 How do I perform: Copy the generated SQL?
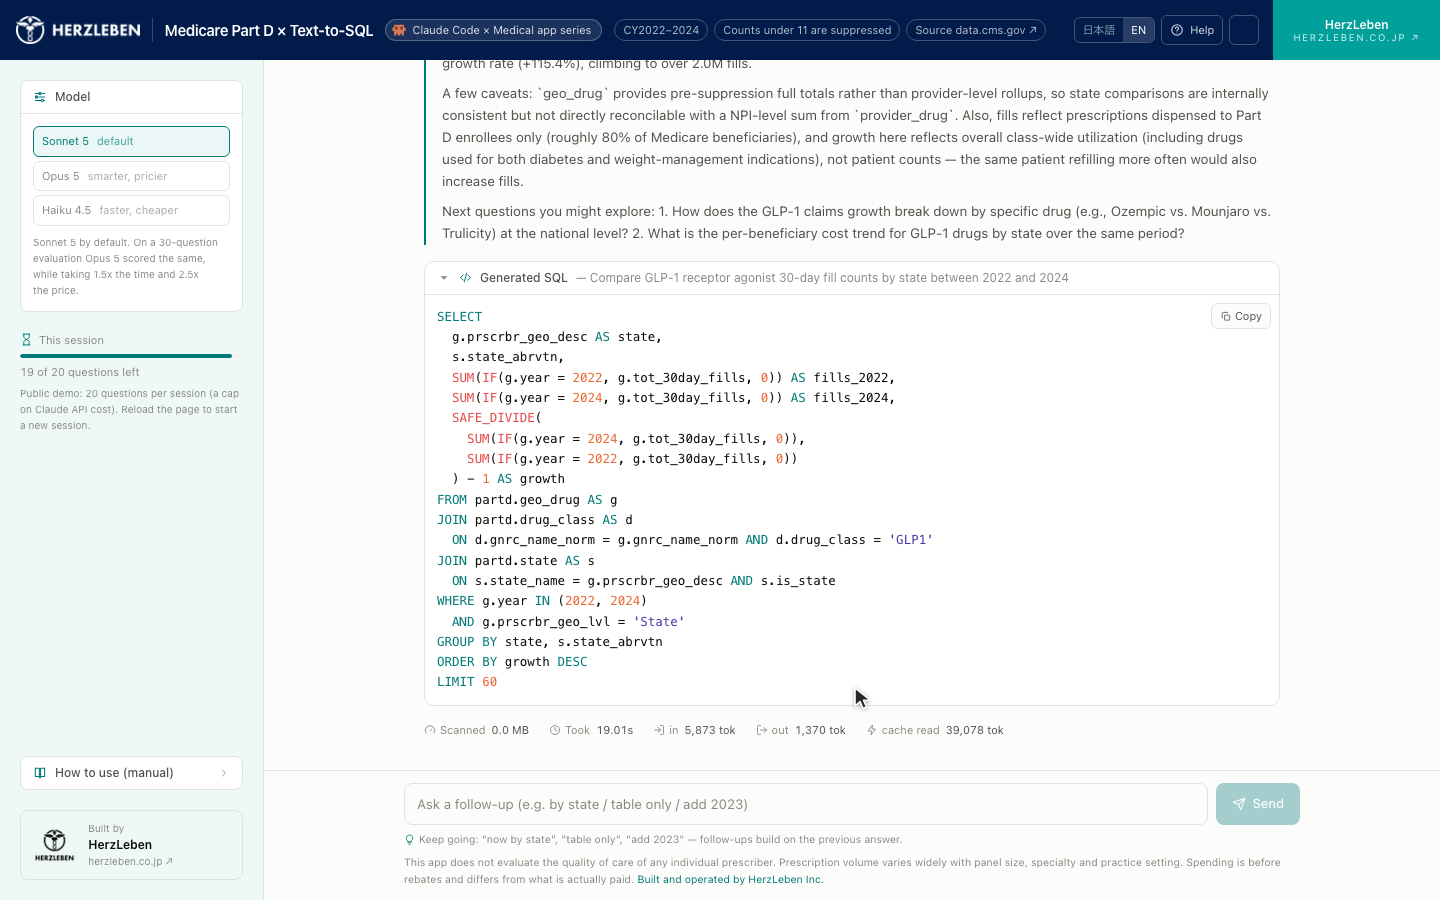[1241, 316]
